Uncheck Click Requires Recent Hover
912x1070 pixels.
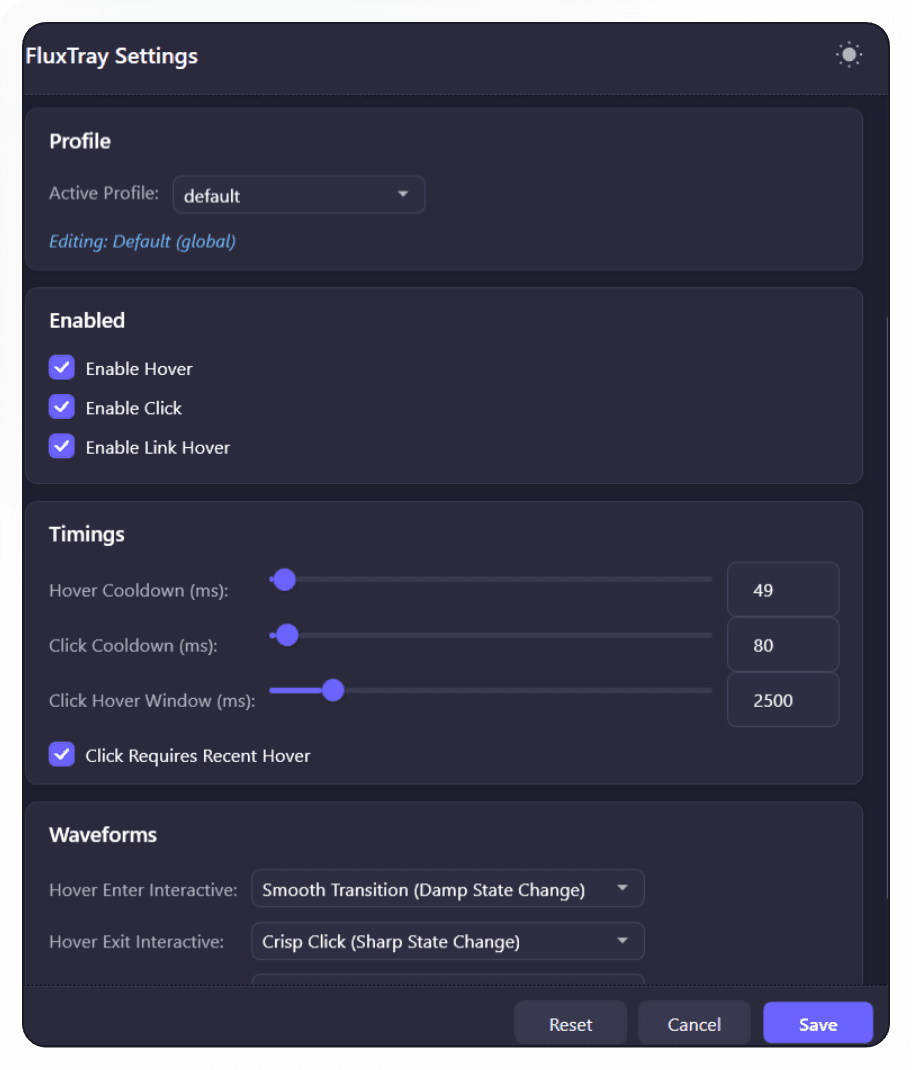[62, 755]
